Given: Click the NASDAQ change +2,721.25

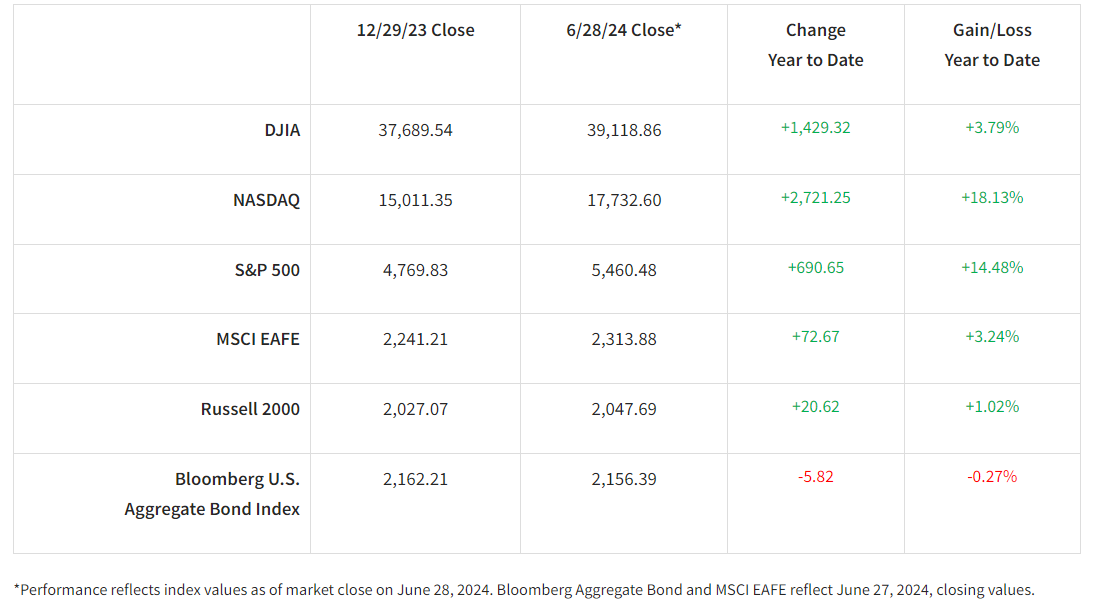Looking at the screenshot, I should tap(816, 197).
